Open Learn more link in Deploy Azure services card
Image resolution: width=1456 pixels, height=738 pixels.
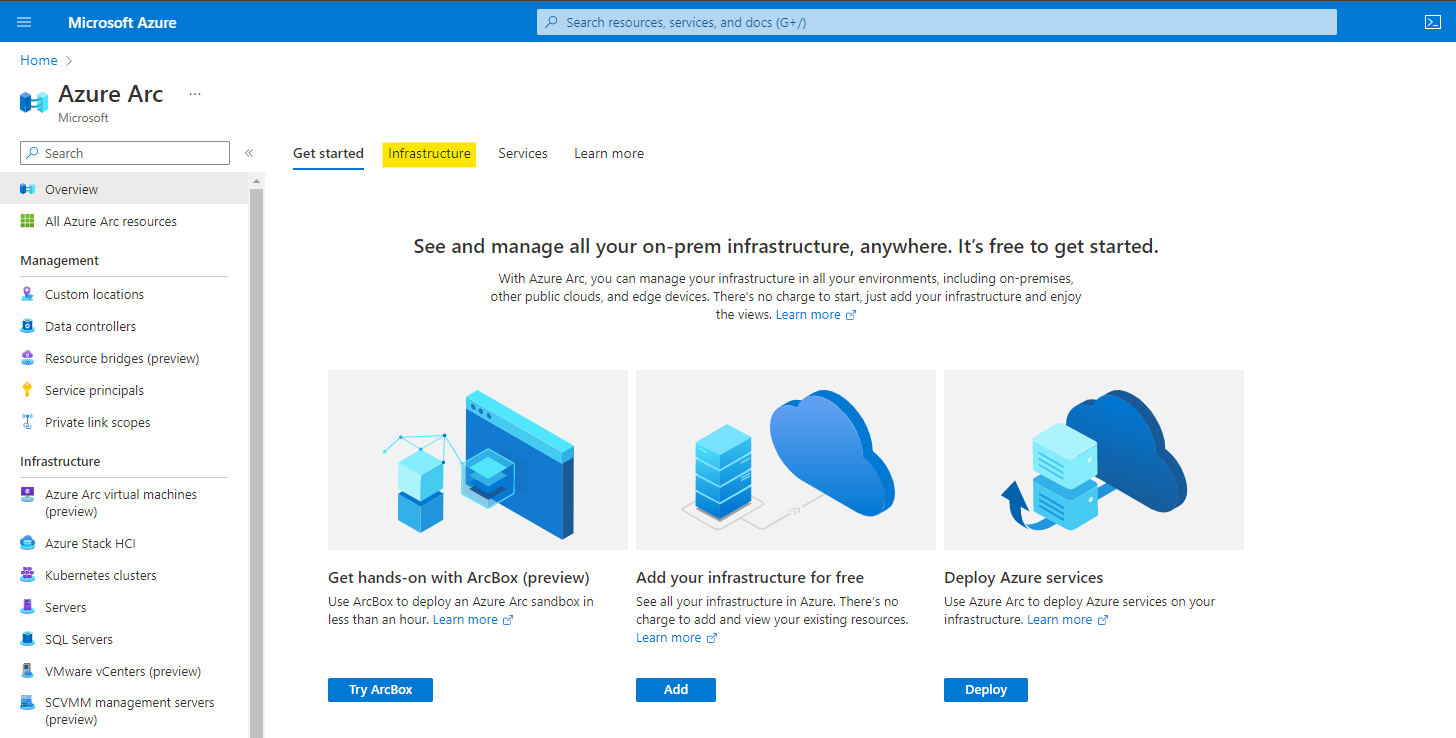[1067, 620]
